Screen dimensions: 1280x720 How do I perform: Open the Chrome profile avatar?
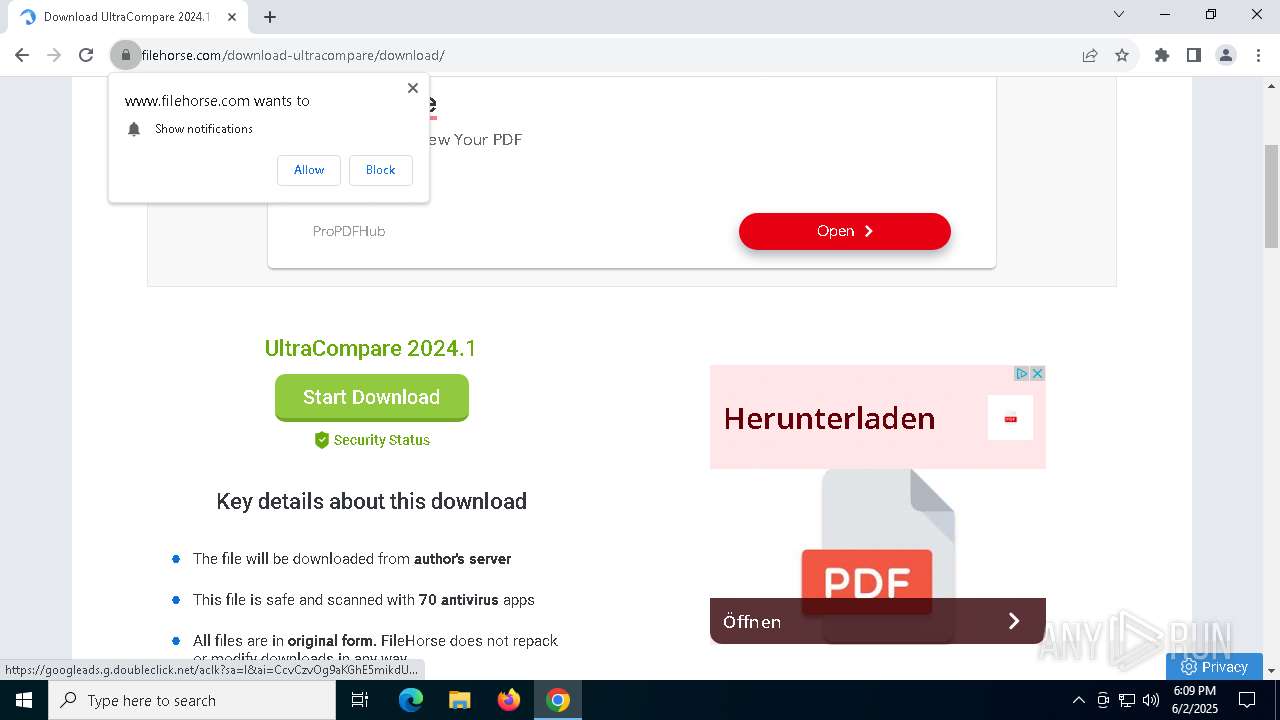click(1226, 55)
